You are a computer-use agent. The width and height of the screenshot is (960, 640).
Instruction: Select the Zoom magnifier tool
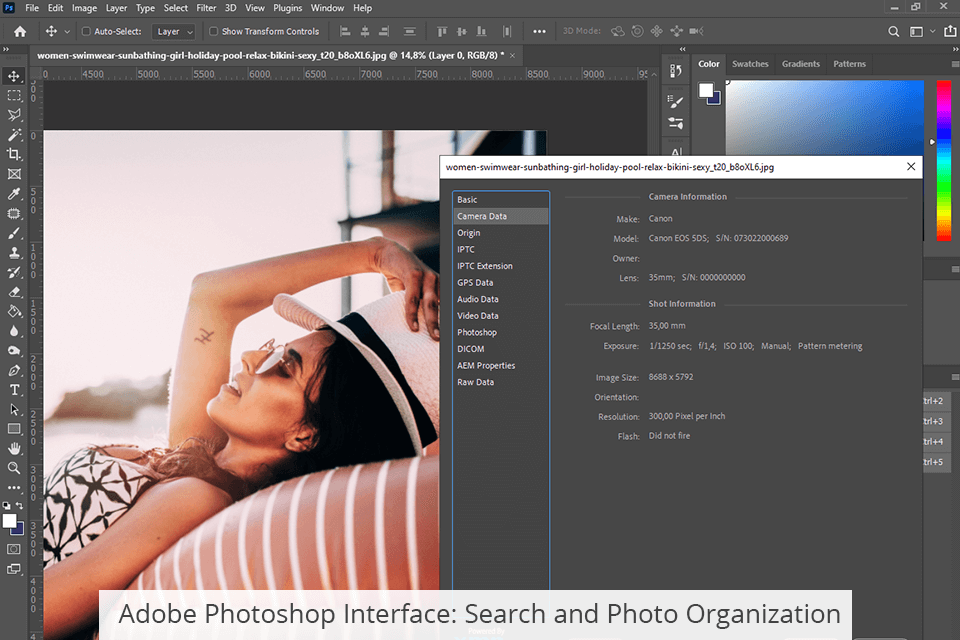tap(14, 468)
